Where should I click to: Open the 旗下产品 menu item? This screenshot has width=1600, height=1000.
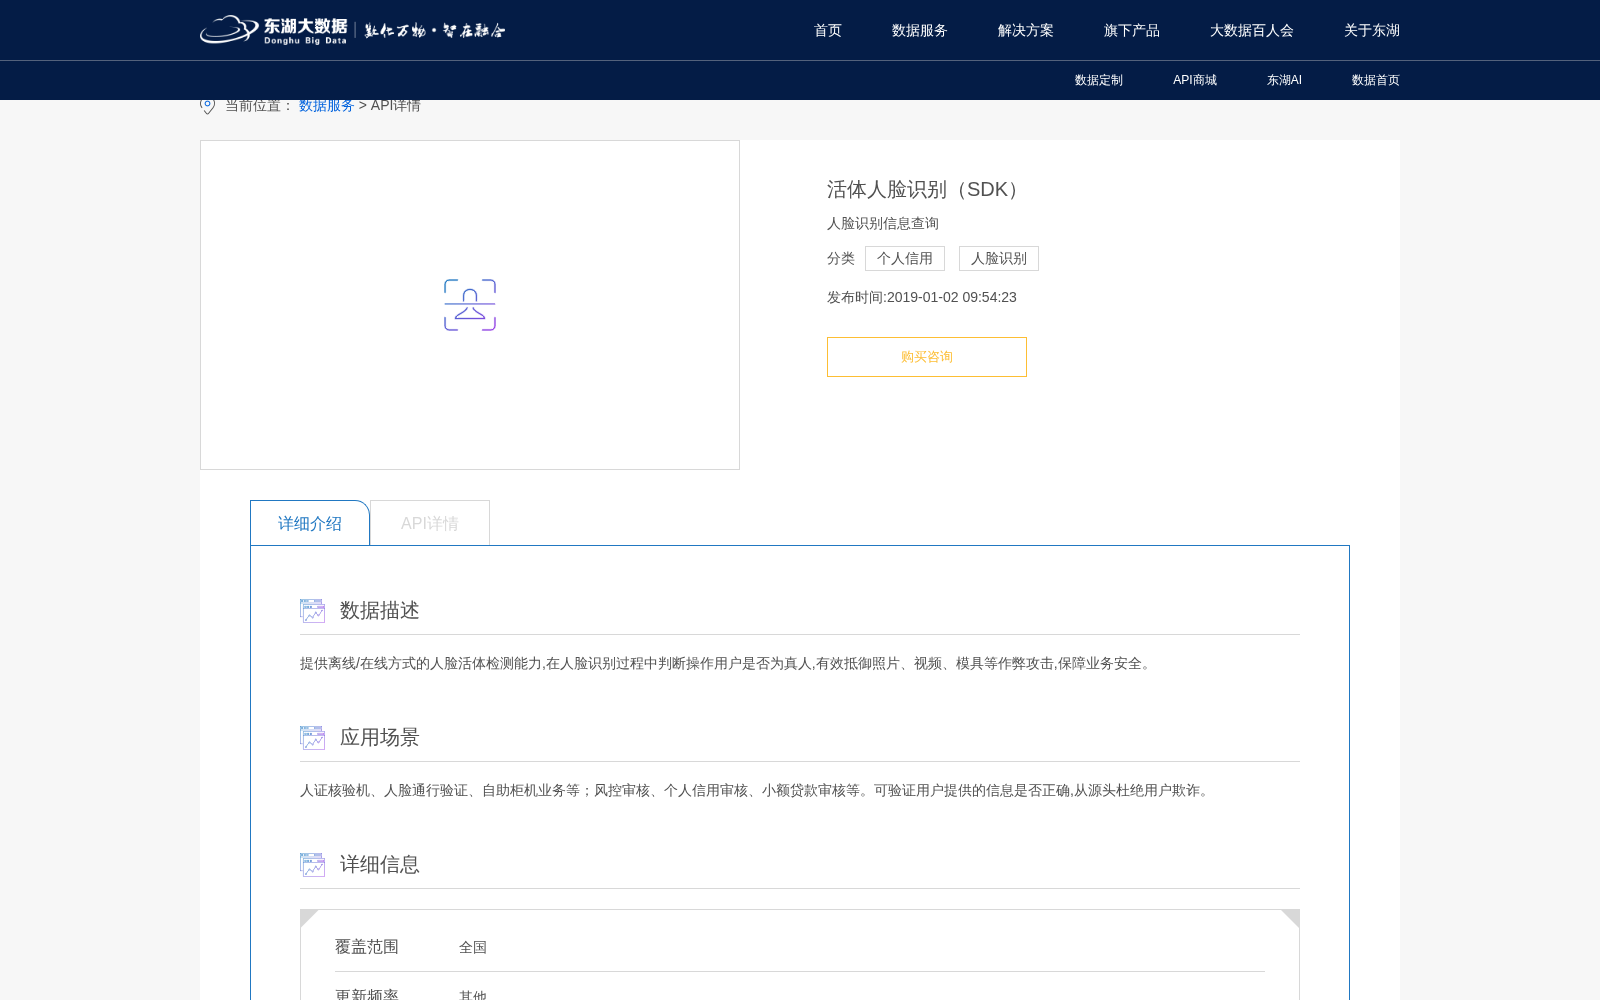(1132, 30)
